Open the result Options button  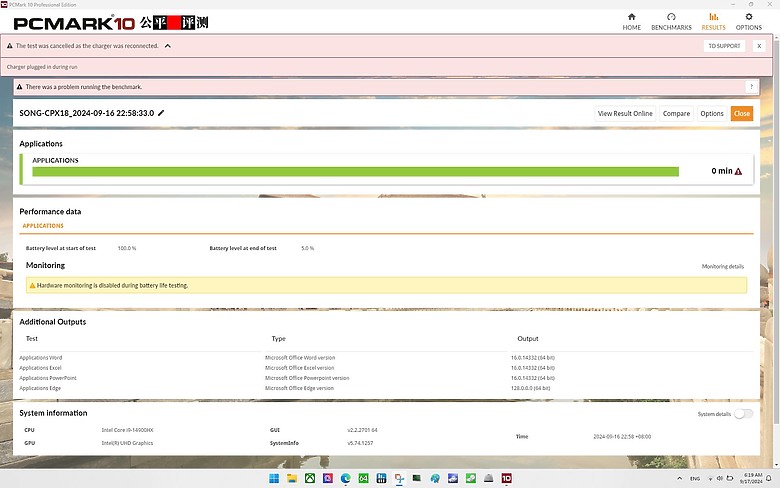[711, 113]
